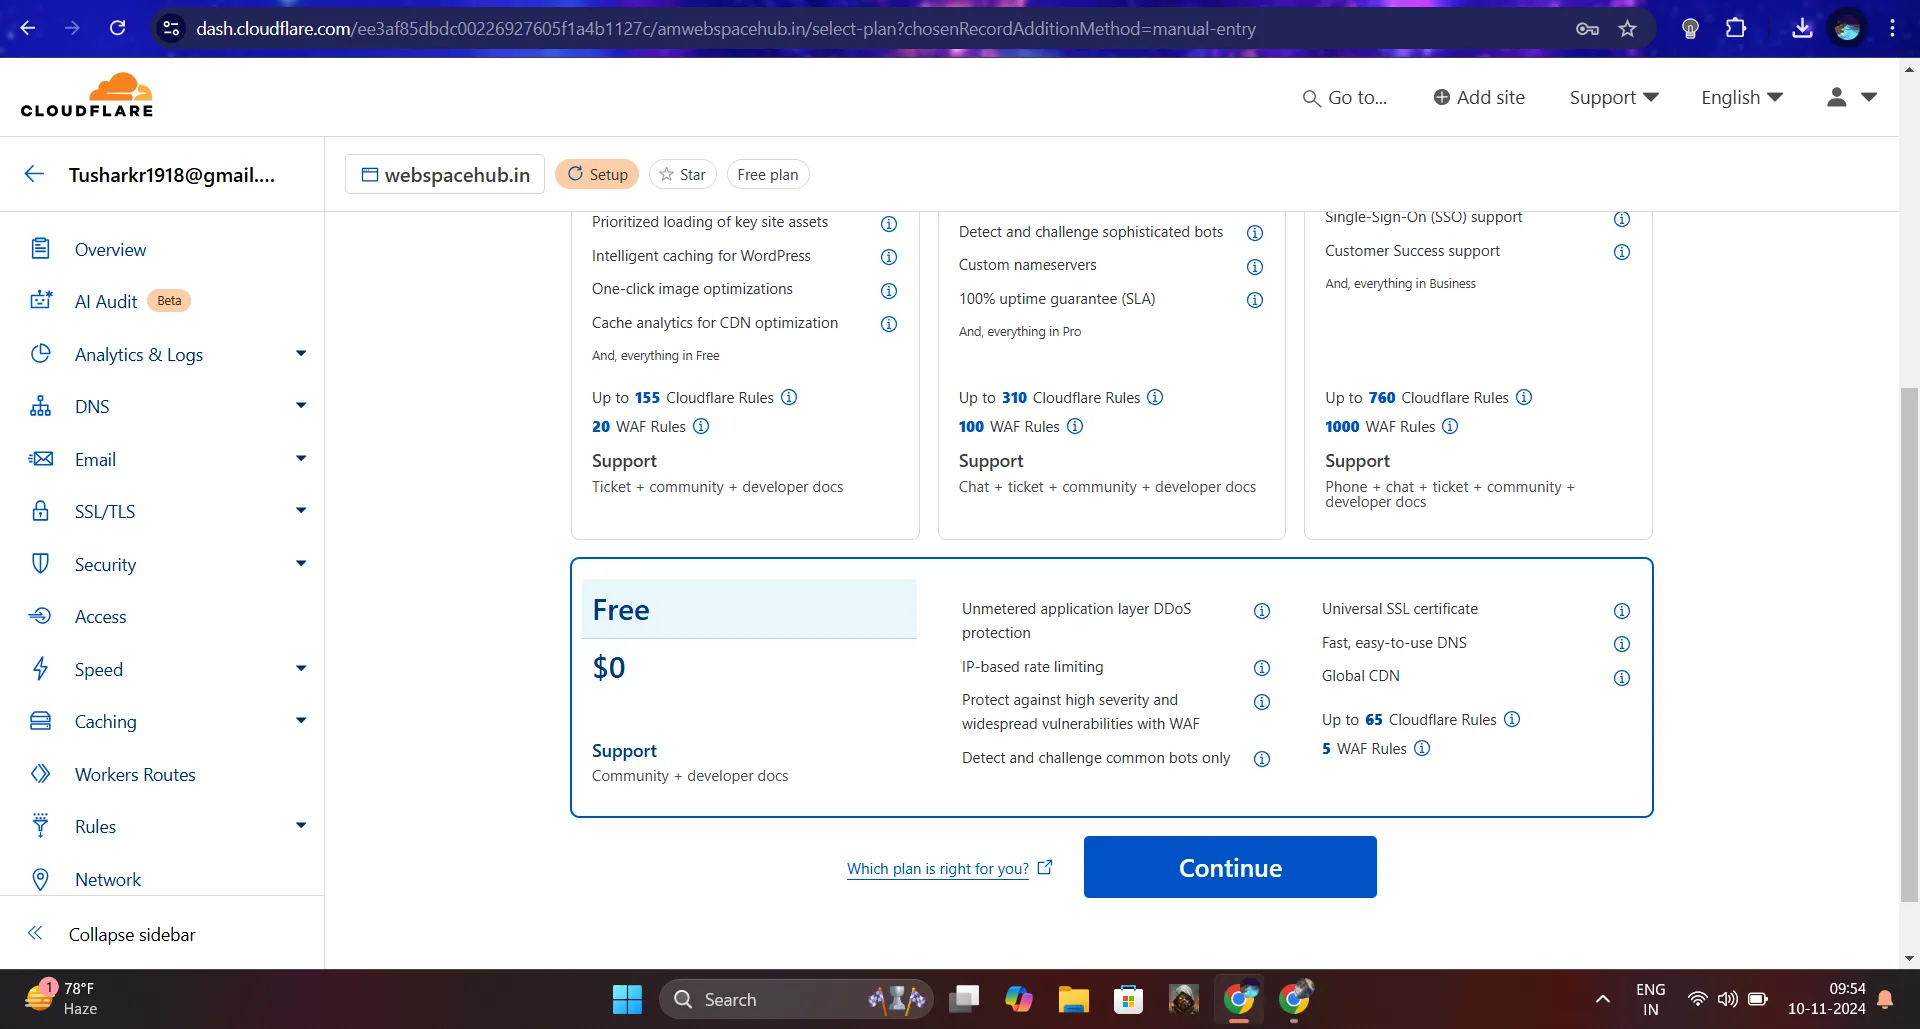Info icon beside 65 Cloudflare Rules
The width and height of the screenshot is (1920, 1029).
tap(1512, 719)
